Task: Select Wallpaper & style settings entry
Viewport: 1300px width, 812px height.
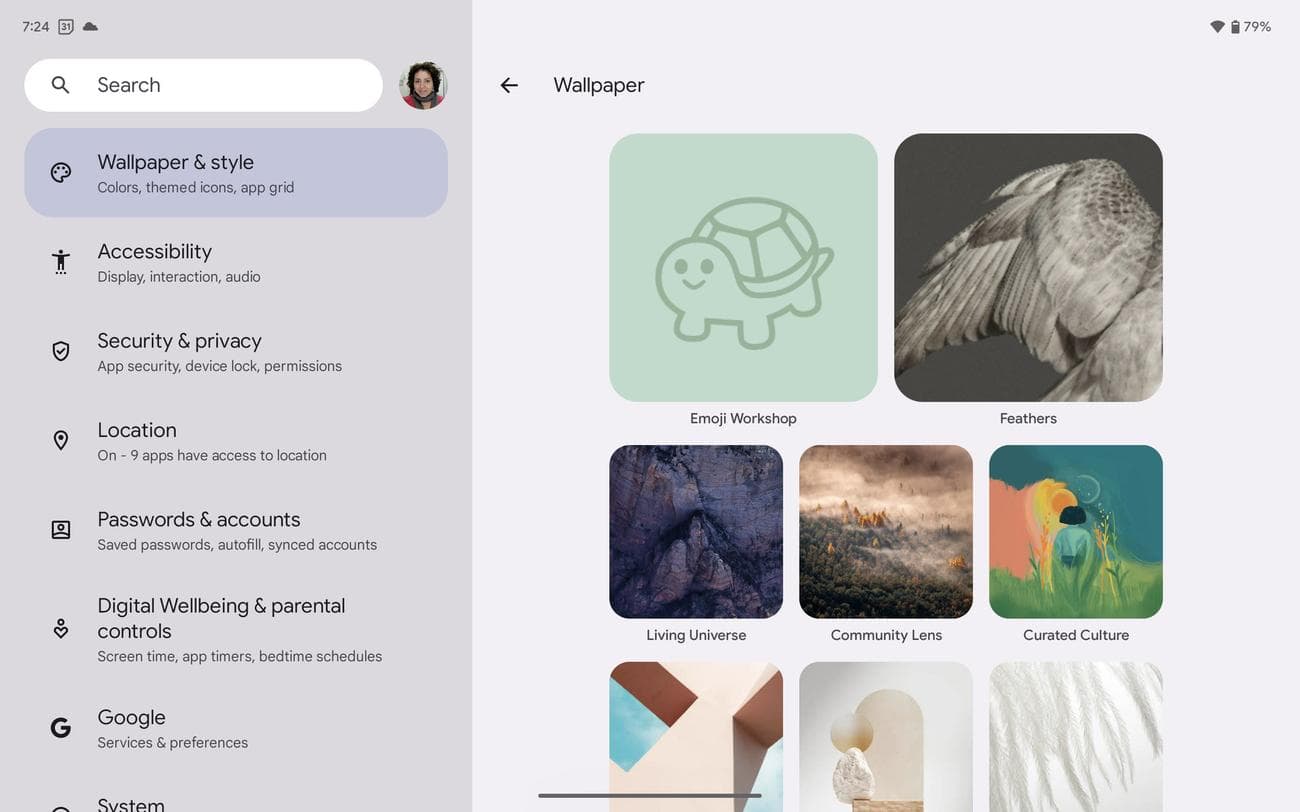Action: (x=236, y=173)
